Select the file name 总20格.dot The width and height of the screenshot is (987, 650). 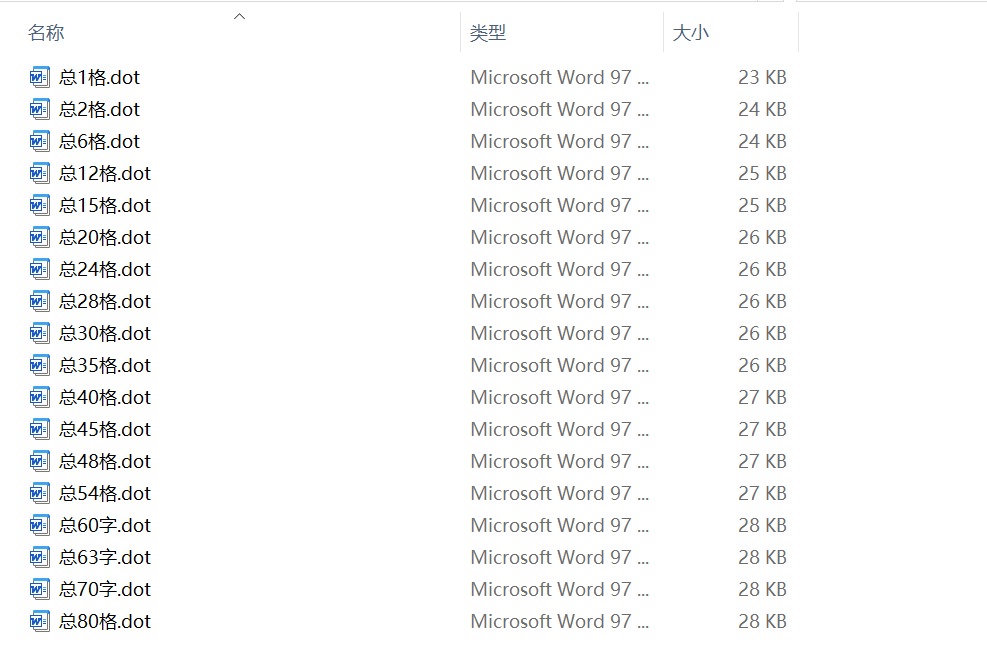click(x=105, y=238)
